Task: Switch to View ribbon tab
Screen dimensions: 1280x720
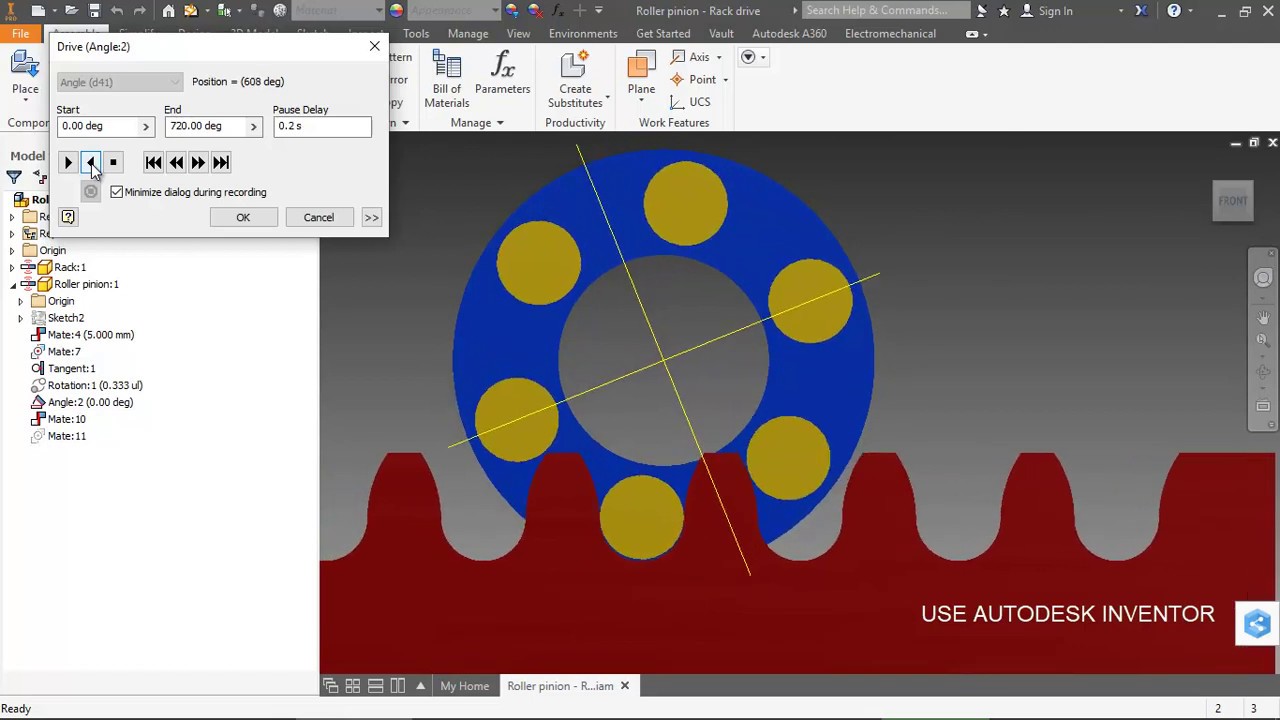Action: click(x=518, y=33)
